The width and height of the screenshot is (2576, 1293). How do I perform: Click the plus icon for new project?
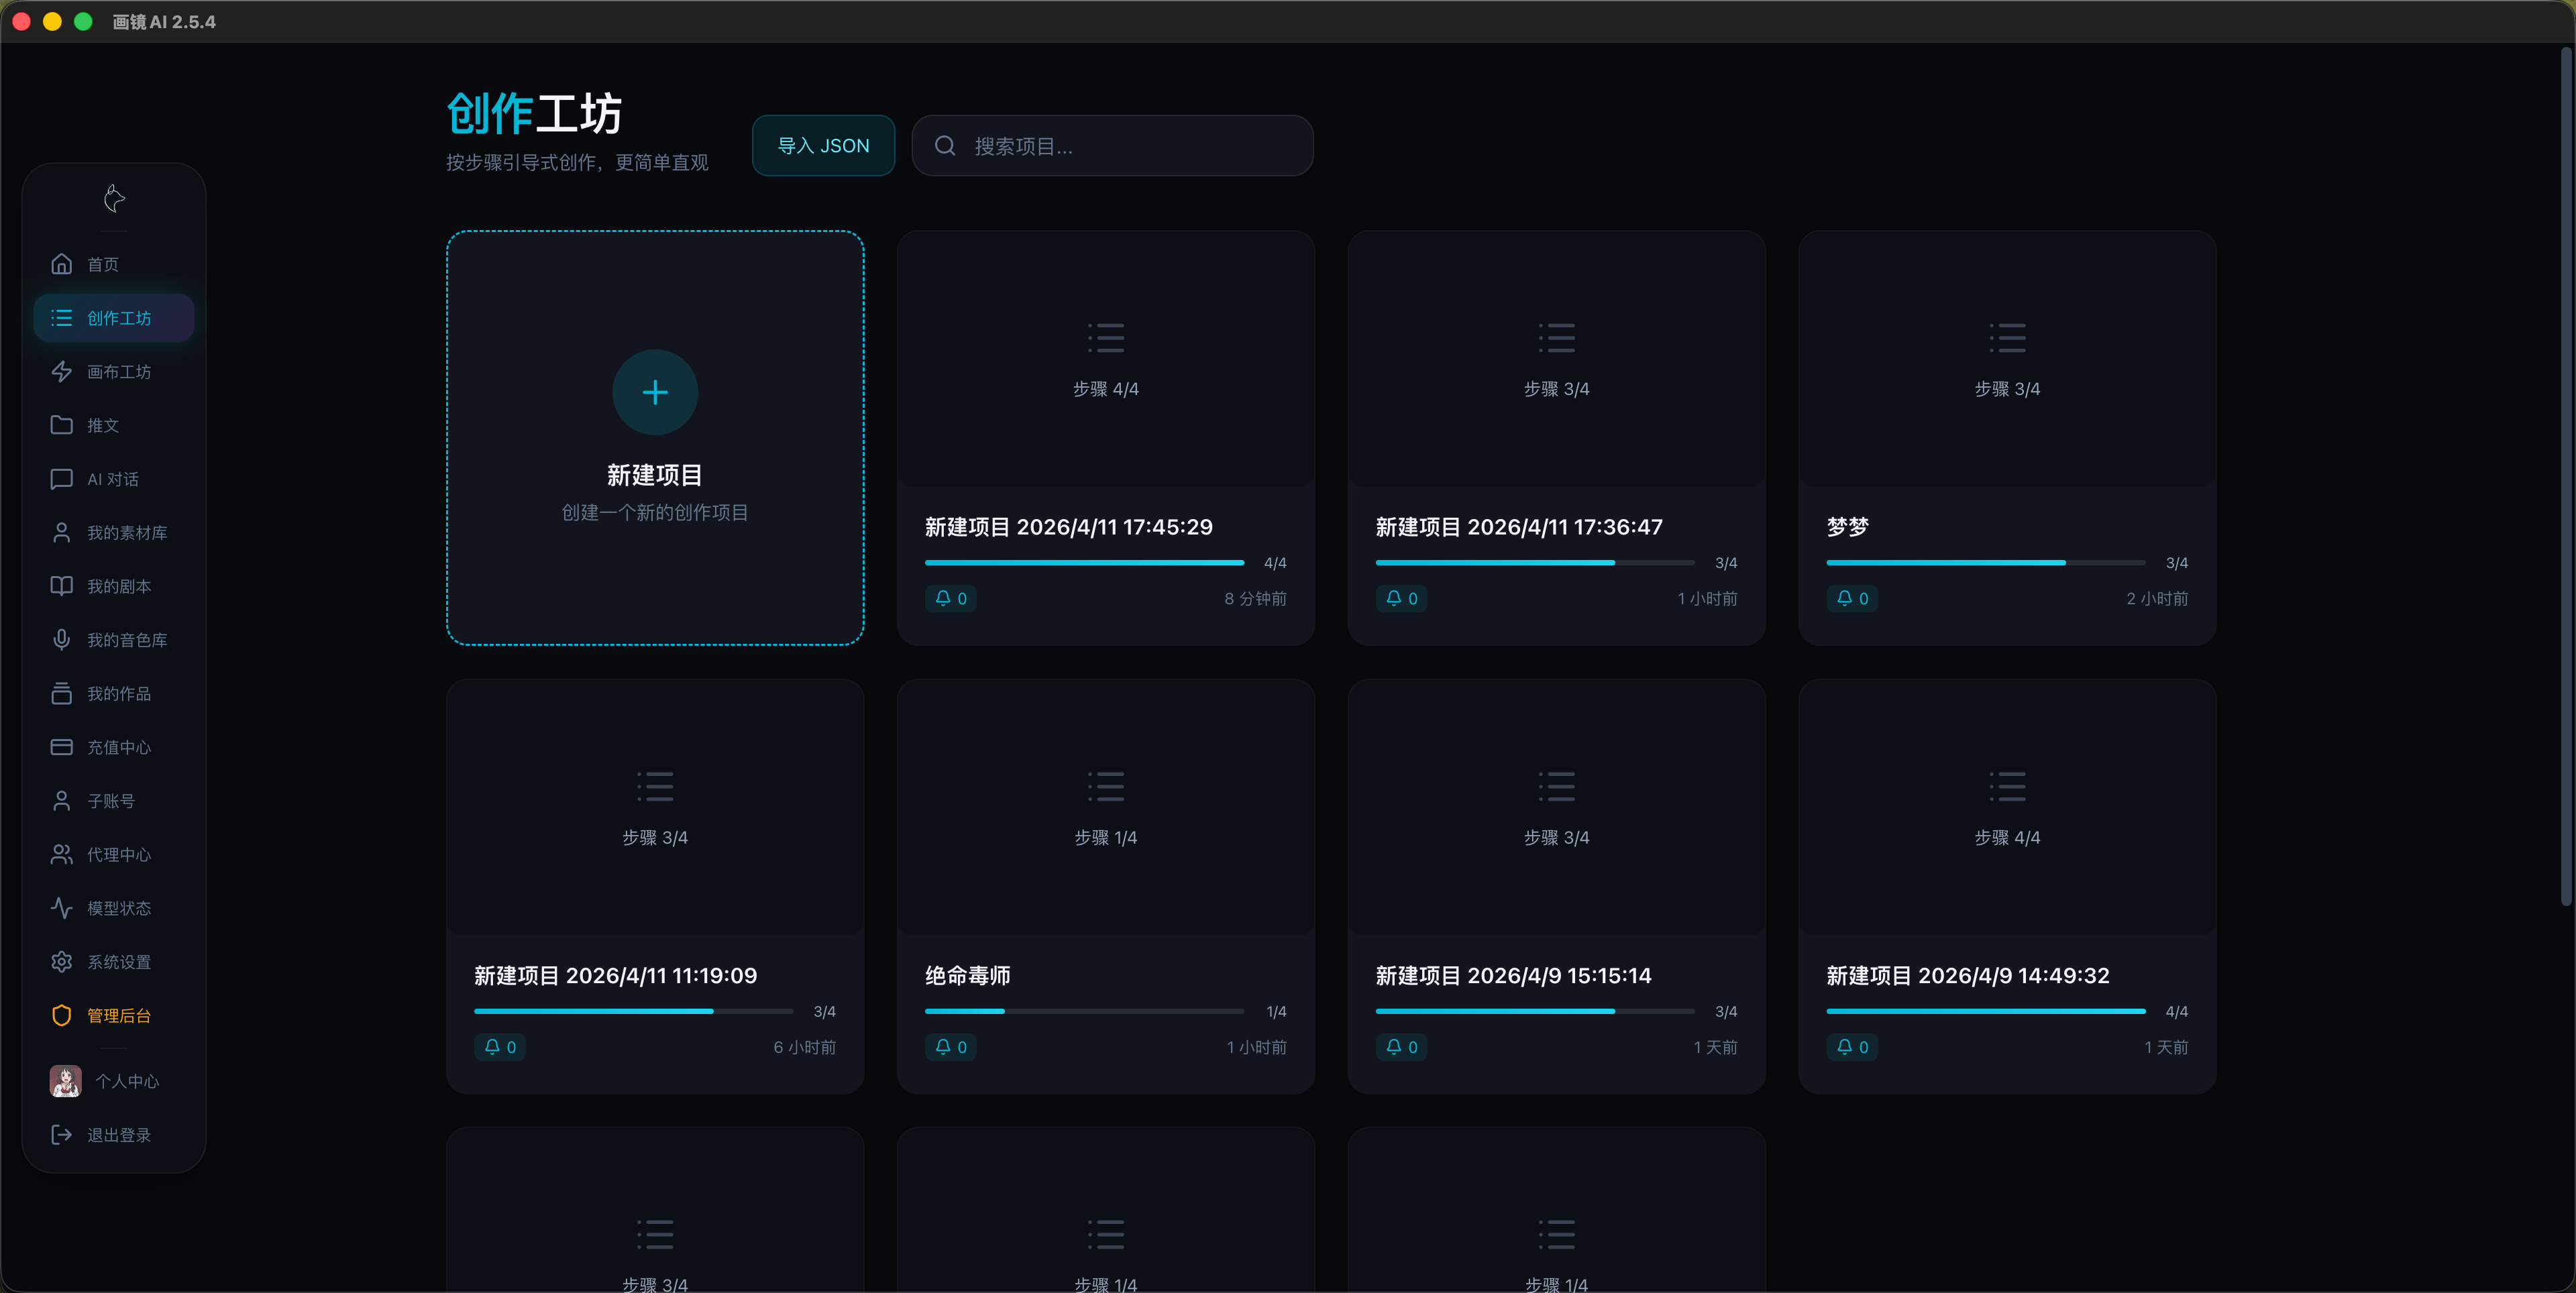point(655,392)
